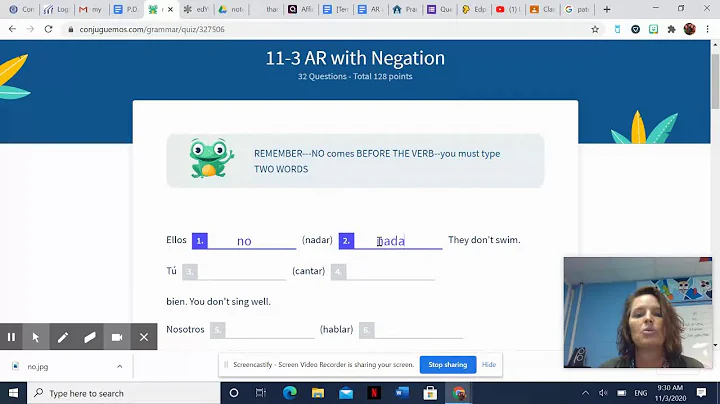Select the Screencastify mouse pointer tool
Image resolution: width=720 pixels, height=404 pixels.
tap(36, 337)
